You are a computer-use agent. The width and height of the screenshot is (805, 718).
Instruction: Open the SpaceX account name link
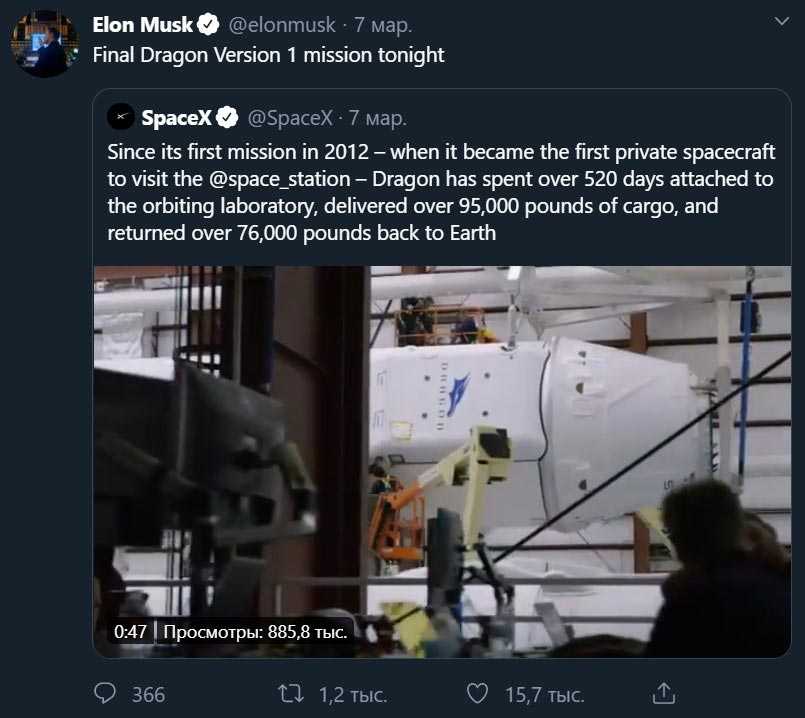point(176,118)
